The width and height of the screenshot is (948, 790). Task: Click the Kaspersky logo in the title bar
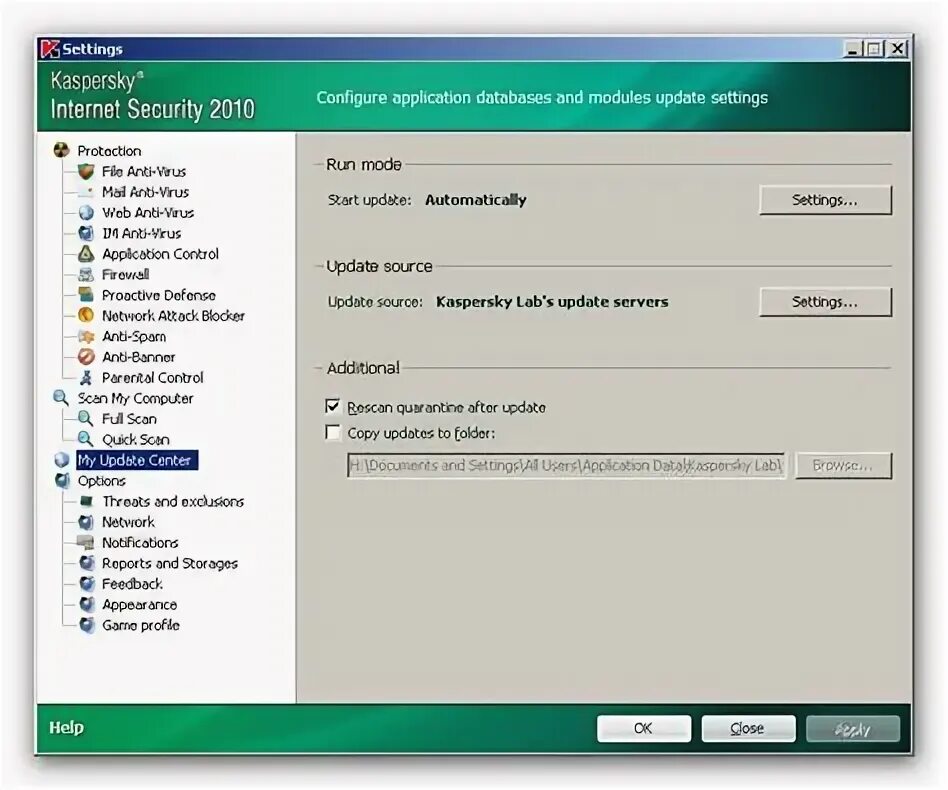tap(50, 48)
